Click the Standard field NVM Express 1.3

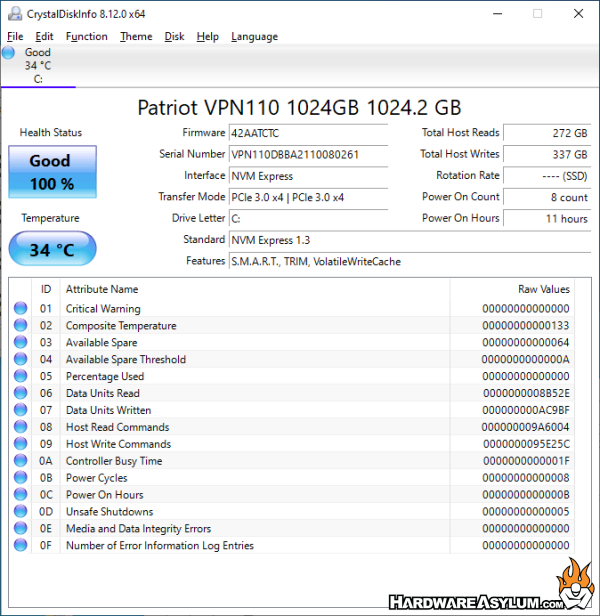410,240
